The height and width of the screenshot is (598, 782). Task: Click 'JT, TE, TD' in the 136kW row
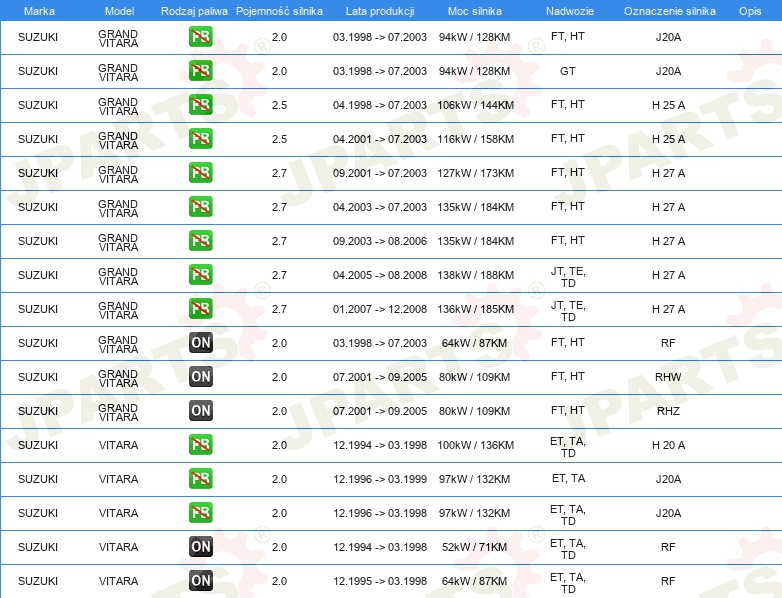568,311
